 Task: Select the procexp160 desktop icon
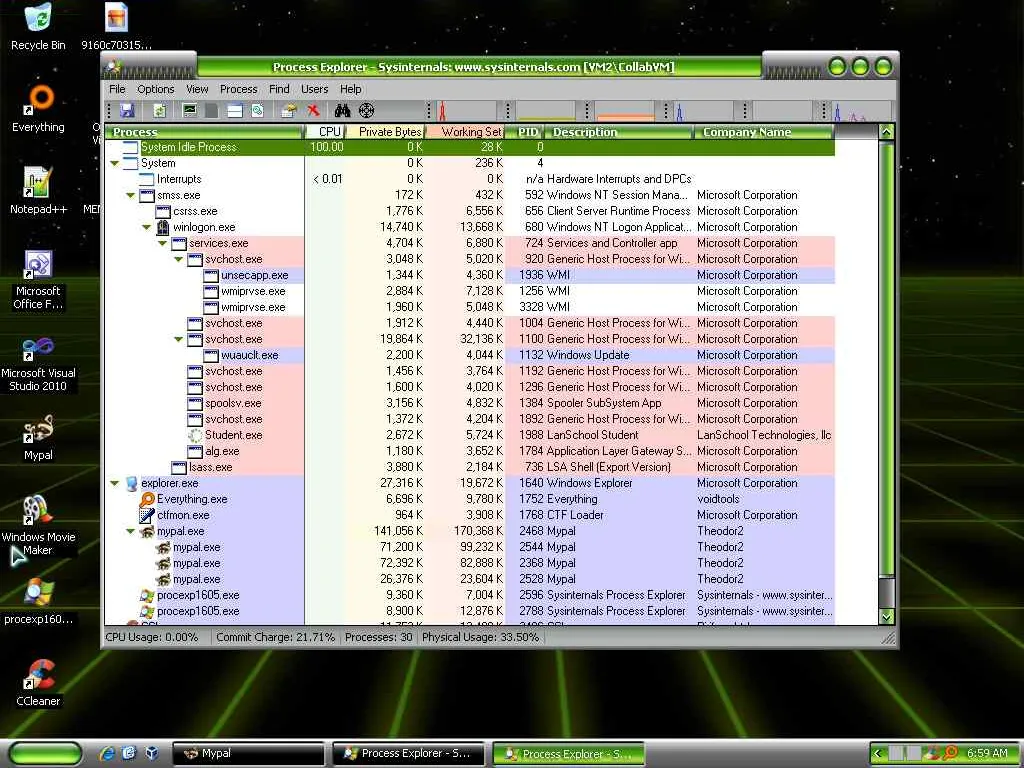point(38,601)
